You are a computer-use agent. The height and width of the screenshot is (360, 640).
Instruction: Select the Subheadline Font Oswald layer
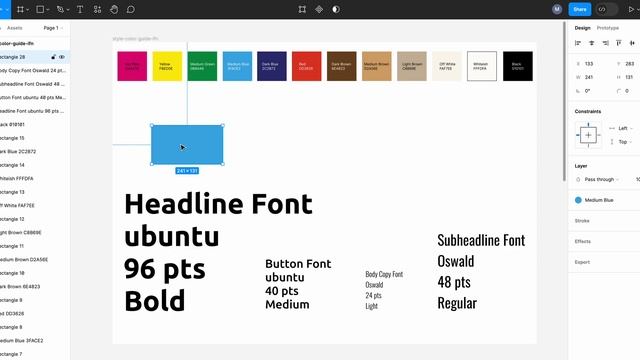coord(35,84)
